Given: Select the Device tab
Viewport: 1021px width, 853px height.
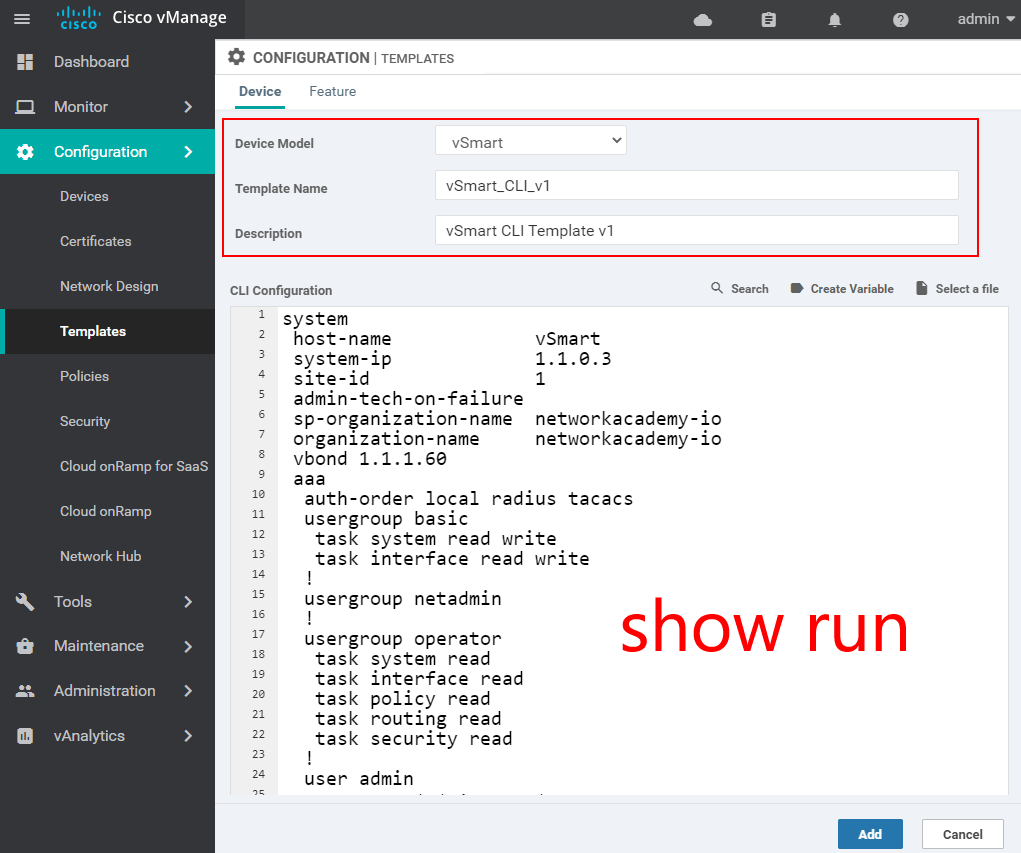Looking at the screenshot, I should point(259,91).
